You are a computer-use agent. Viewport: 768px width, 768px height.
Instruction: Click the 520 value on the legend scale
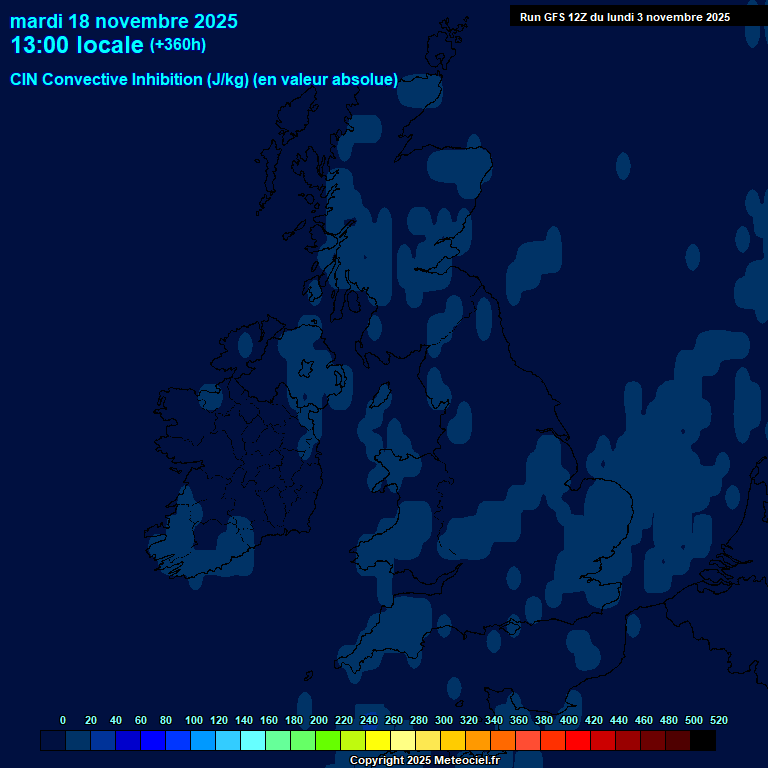pos(718,720)
